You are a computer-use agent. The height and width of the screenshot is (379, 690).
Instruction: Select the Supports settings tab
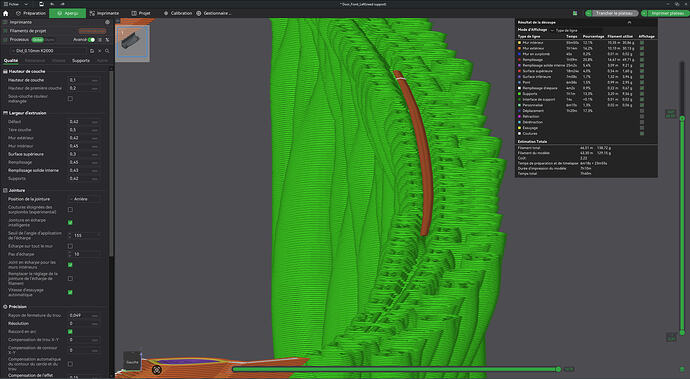[81, 61]
